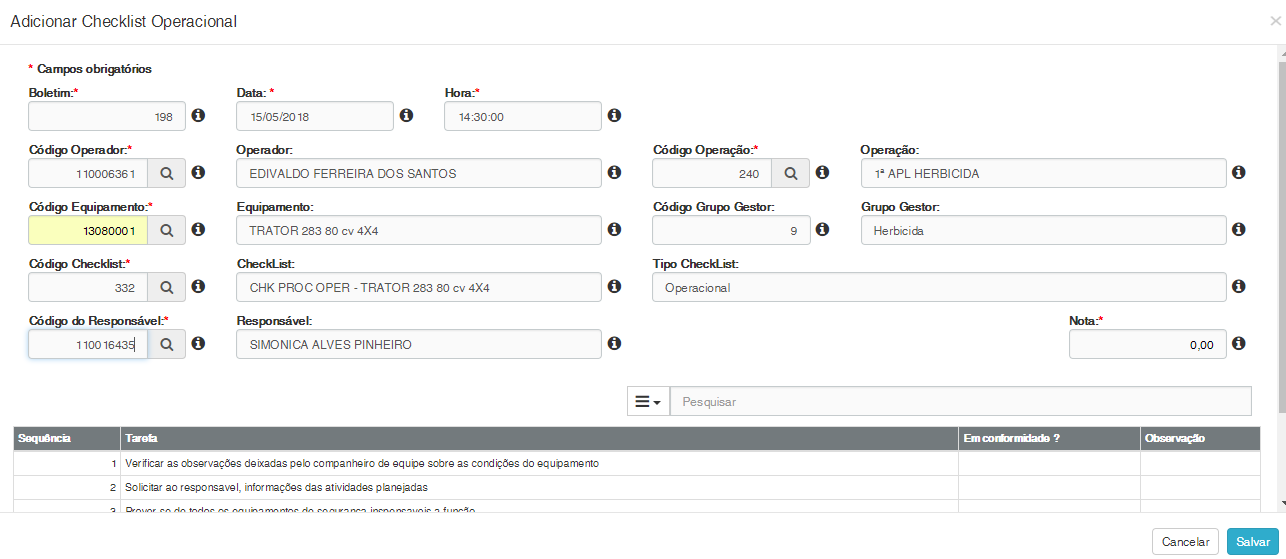
Task: Click info icon next to Nota field
Action: point(1238,344)
